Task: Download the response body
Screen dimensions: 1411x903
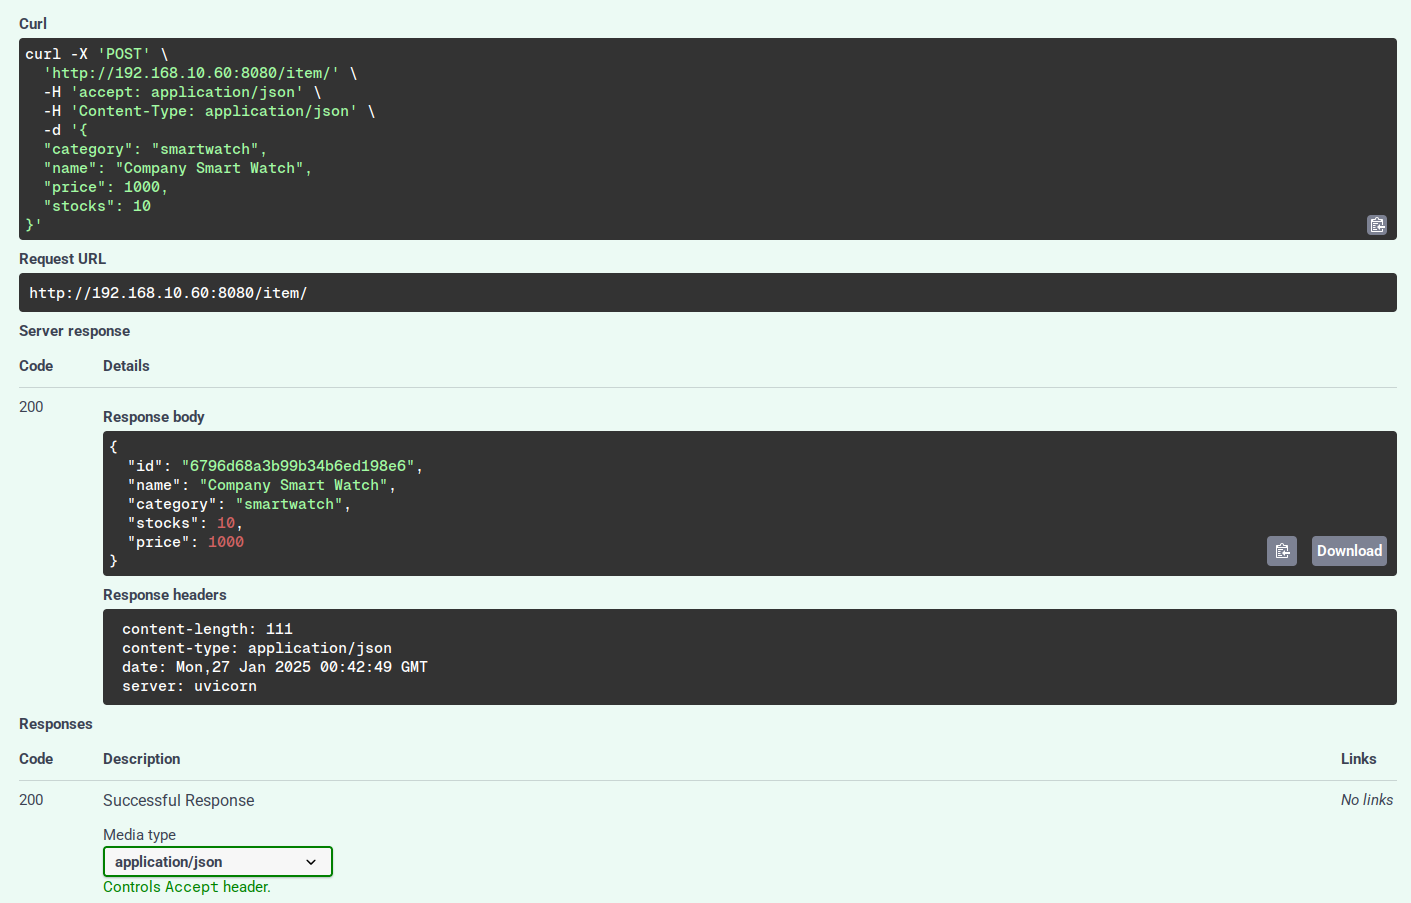Action: [1348, 551]
